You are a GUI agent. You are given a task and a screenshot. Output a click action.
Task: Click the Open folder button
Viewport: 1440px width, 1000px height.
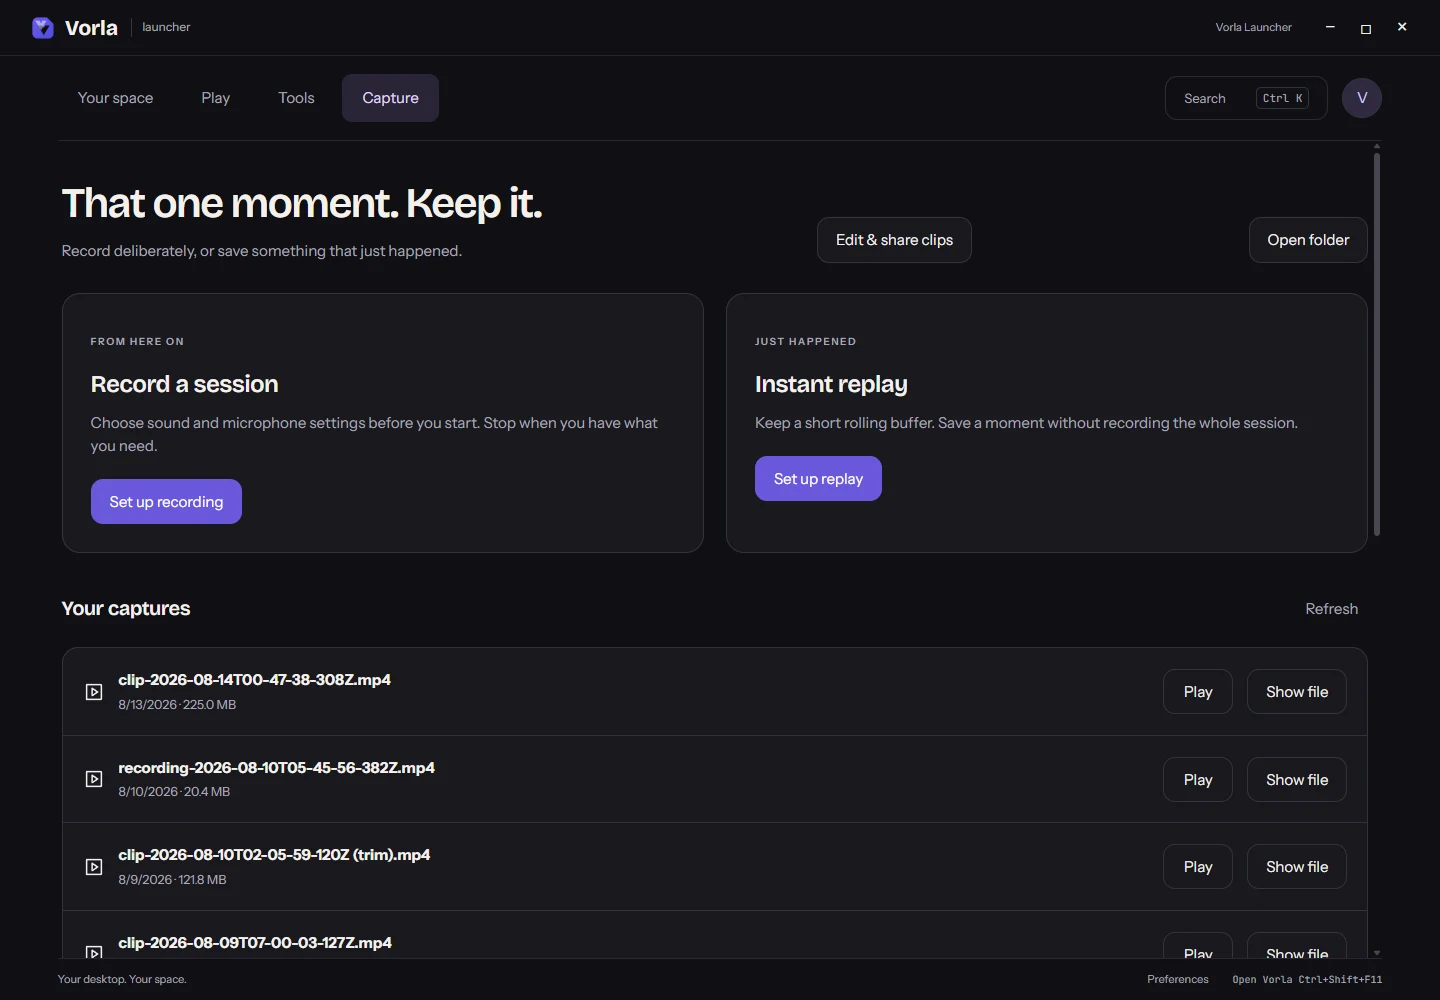(1308, 240)
